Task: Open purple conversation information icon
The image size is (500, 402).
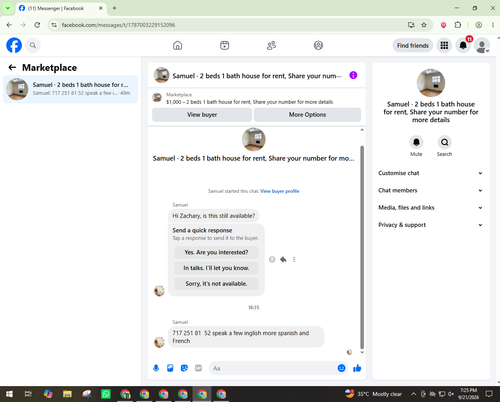Action: tap(353, 75)
